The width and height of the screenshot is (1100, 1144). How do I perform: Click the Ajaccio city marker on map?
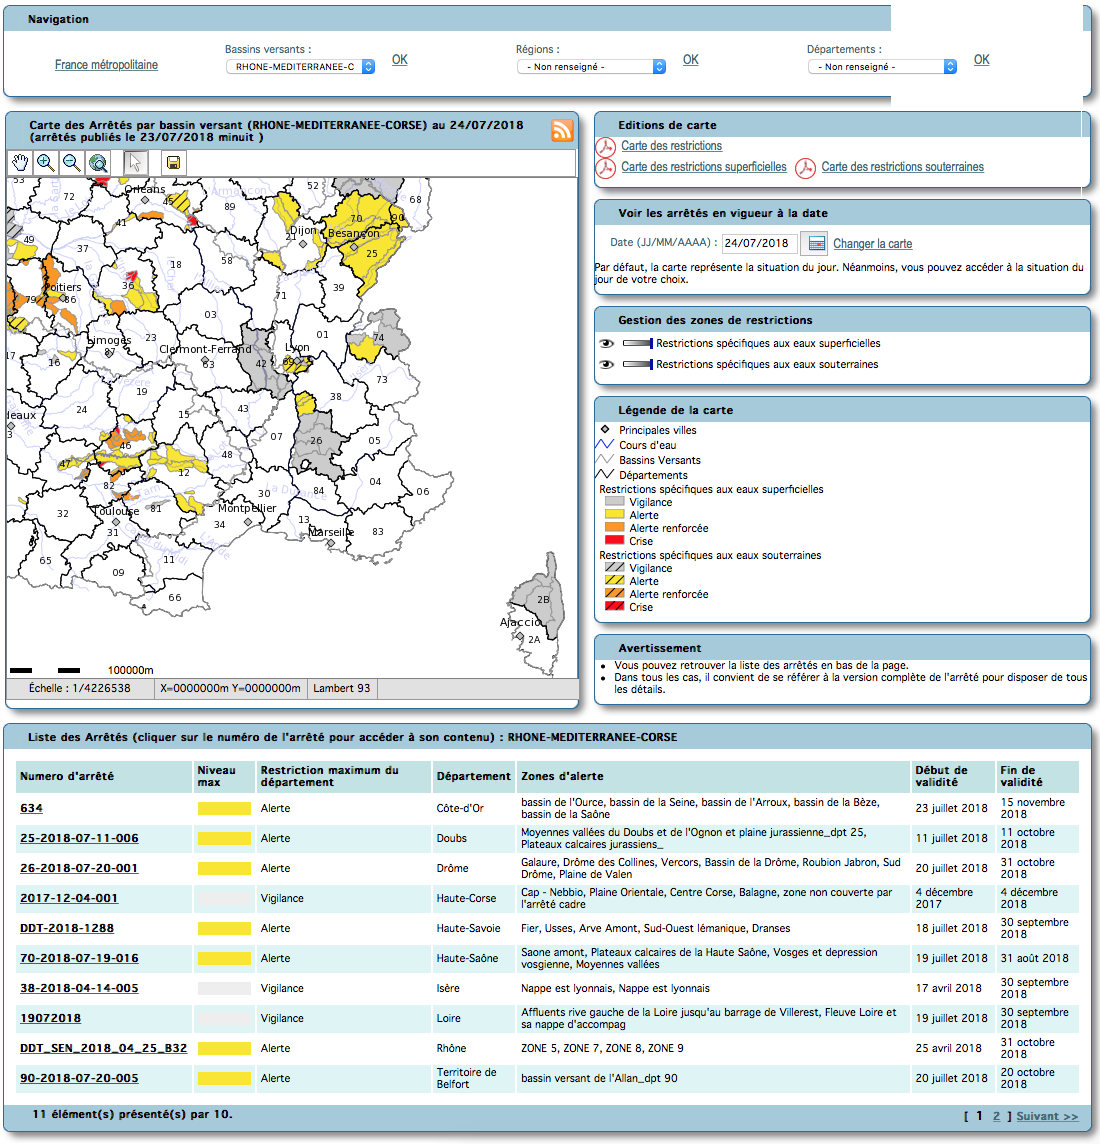(520, 635)
